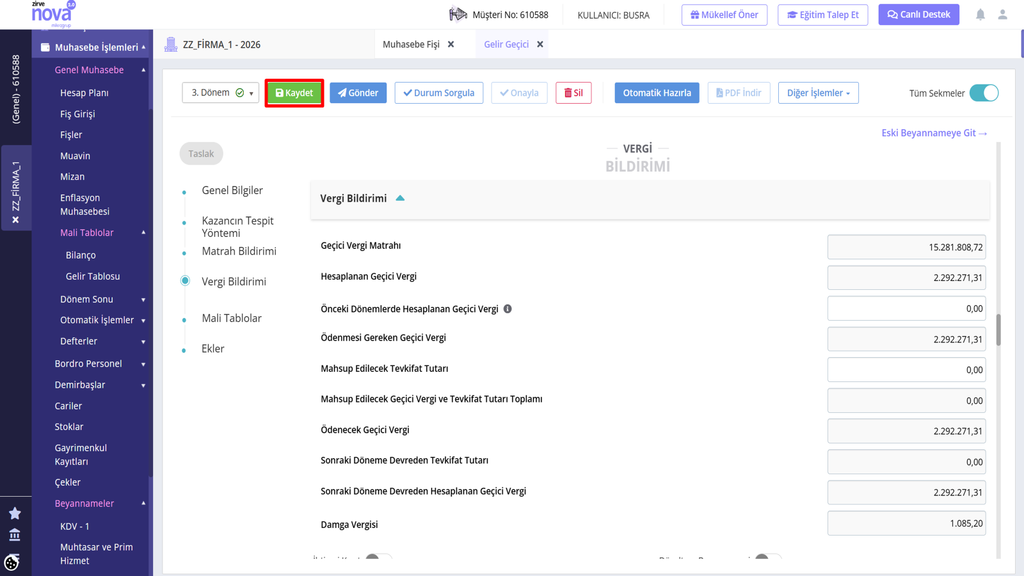Click the Otomatik Hazırla button
Image resolution: width=1024 pixels, height=576 pixels.
(657, 93)
